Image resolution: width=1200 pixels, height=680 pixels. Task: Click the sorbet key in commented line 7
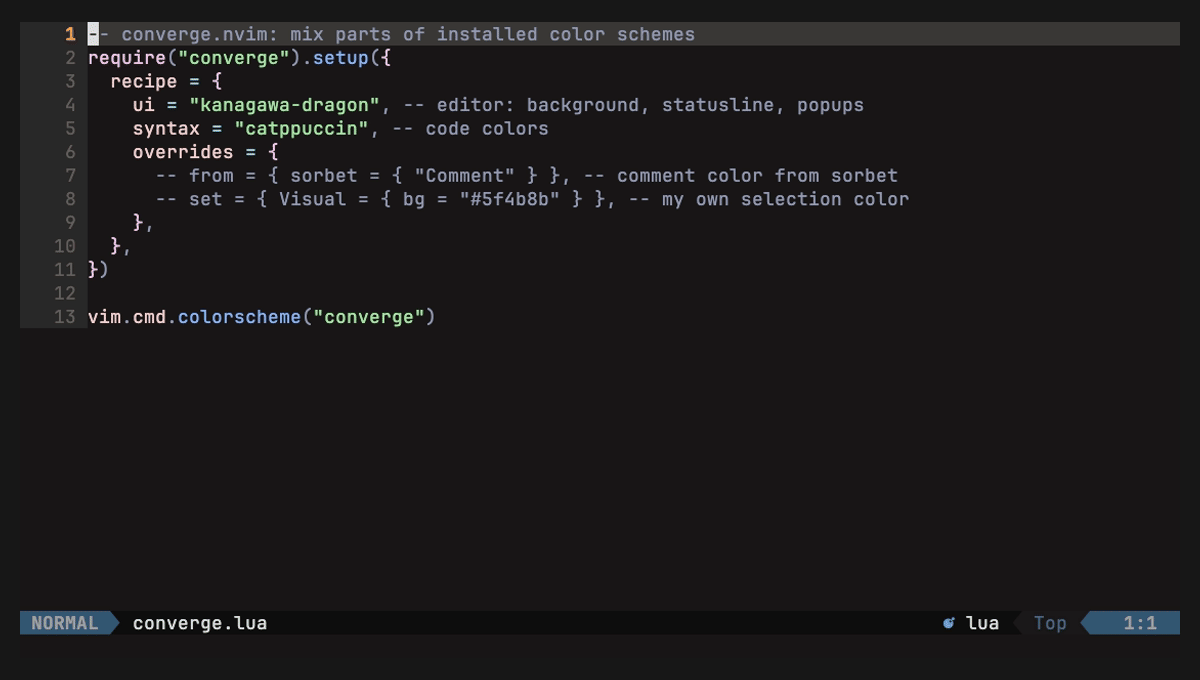(x=324, y=175)
